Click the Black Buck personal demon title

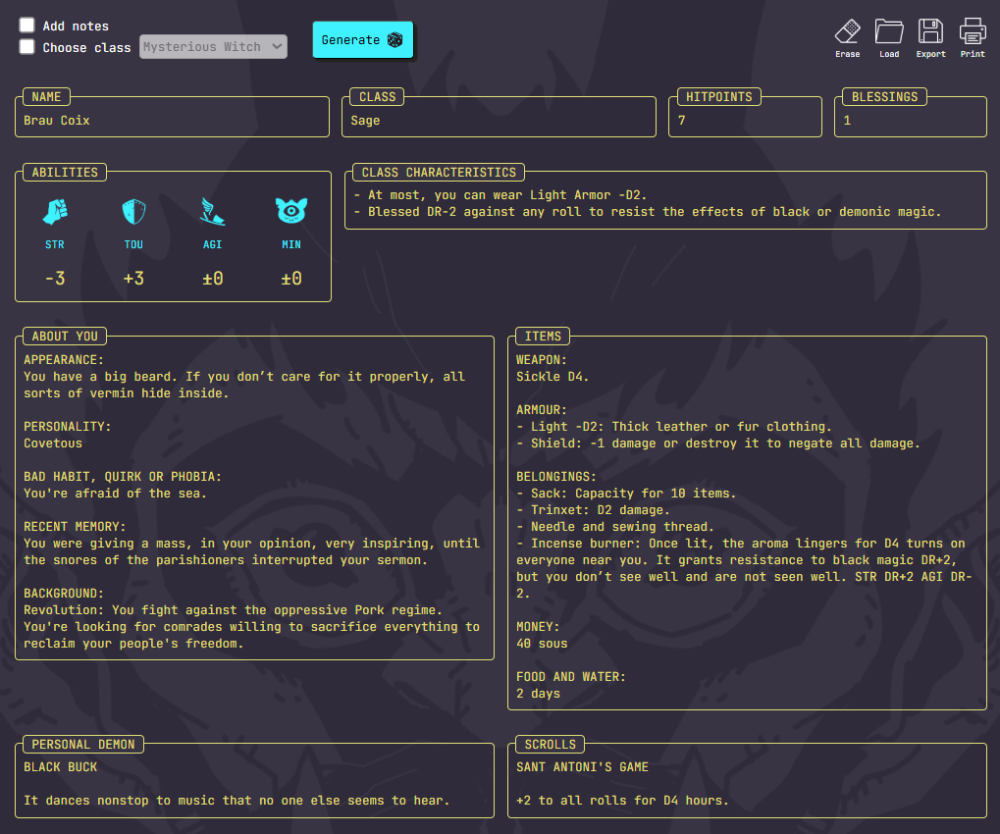click(61, 767)
